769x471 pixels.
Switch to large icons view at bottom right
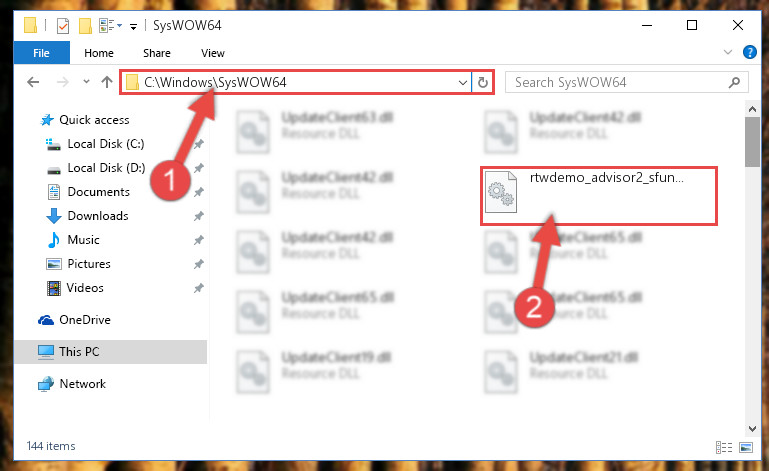(746, 447)
